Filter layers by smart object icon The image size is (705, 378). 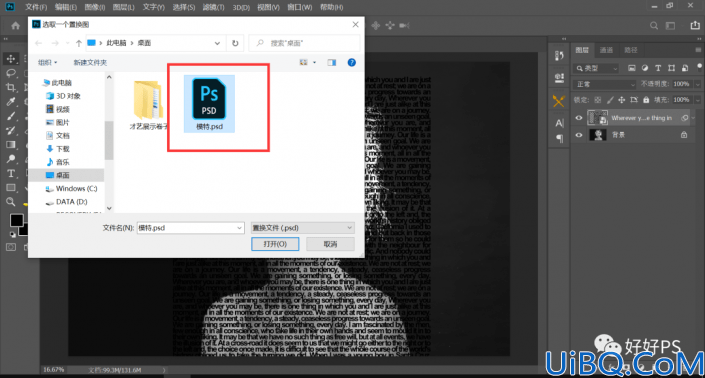coord(685,68)
